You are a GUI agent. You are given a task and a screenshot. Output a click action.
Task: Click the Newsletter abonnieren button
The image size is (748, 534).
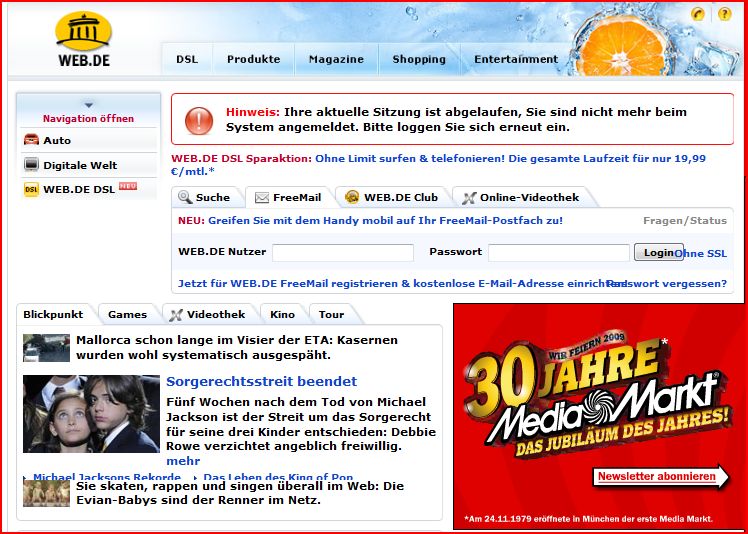[660, 477]
